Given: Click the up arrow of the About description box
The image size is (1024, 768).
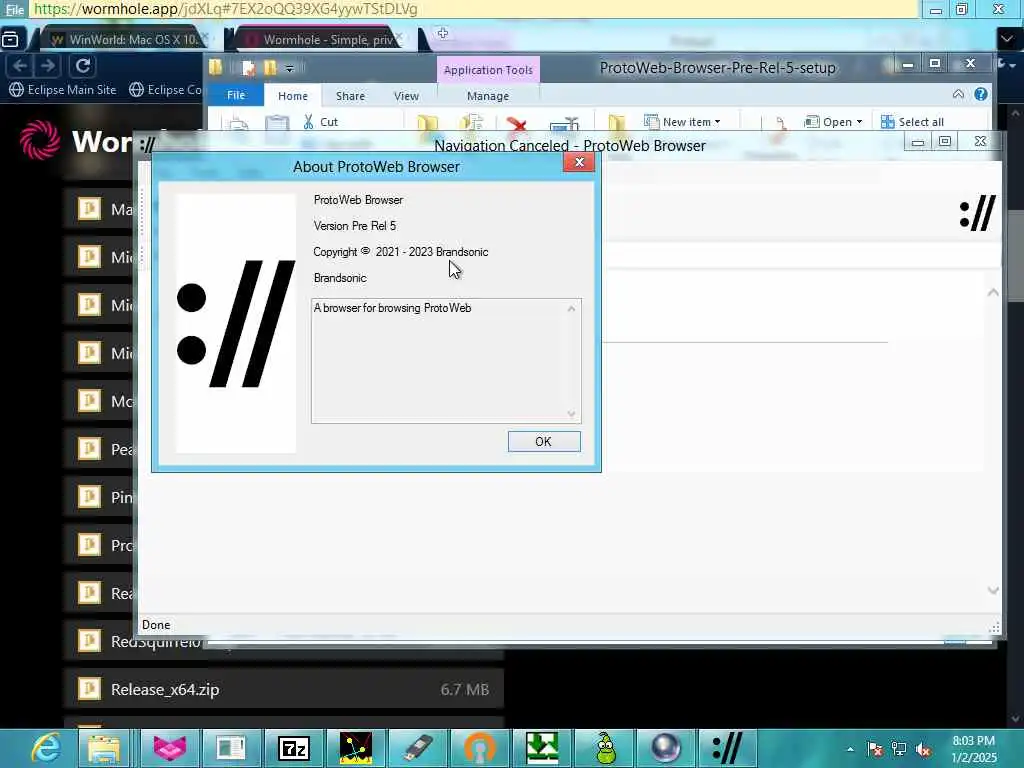Looking at the screenshot, I should coord(571,308).
